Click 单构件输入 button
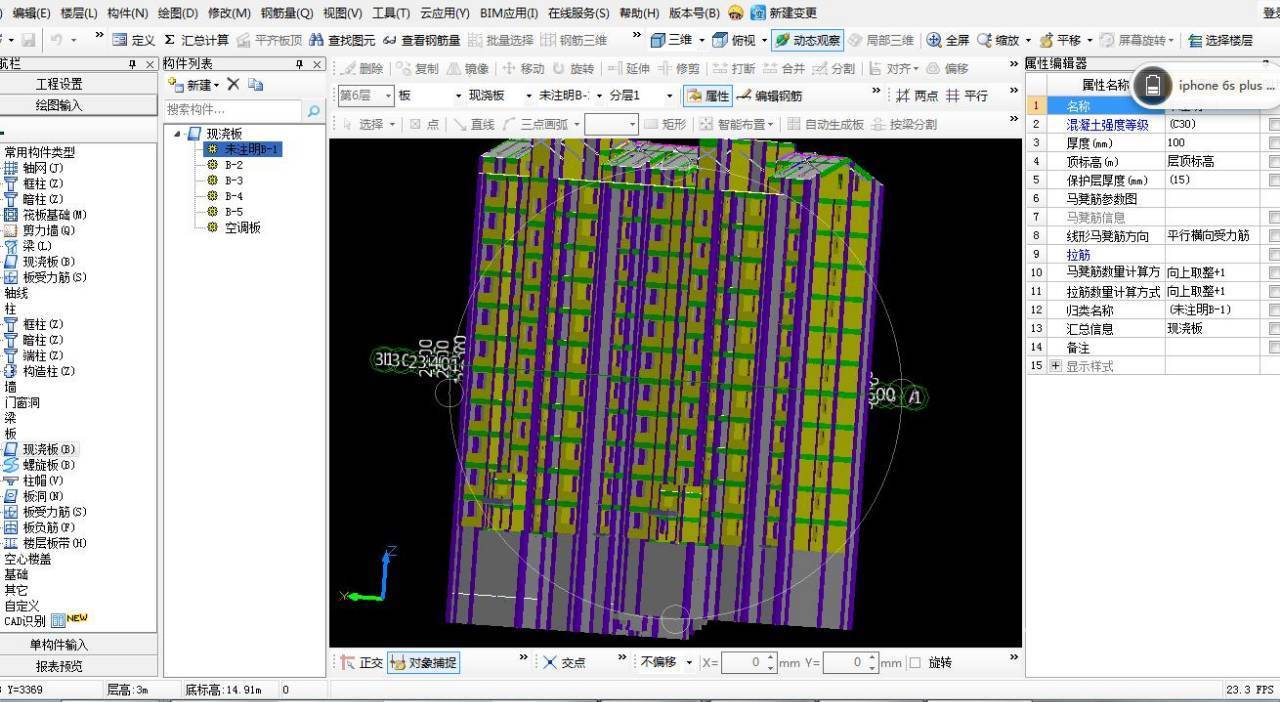 point(59,645)
